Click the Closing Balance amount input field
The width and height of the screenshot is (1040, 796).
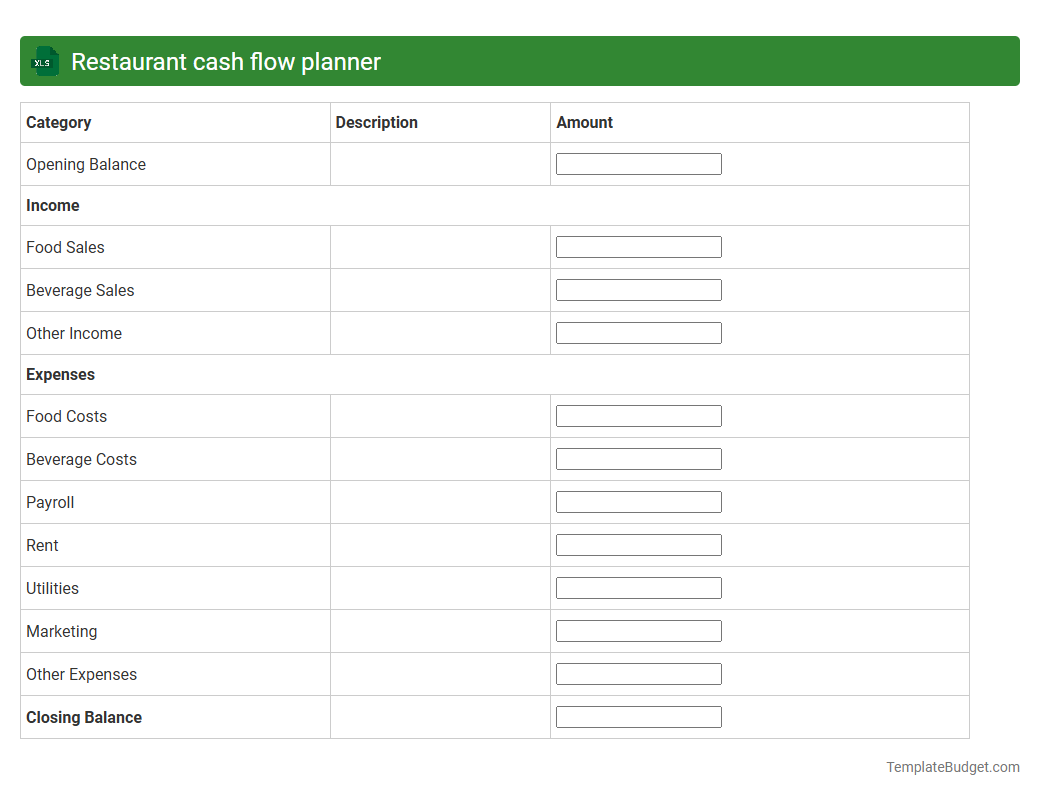click(x=638, y=716)
